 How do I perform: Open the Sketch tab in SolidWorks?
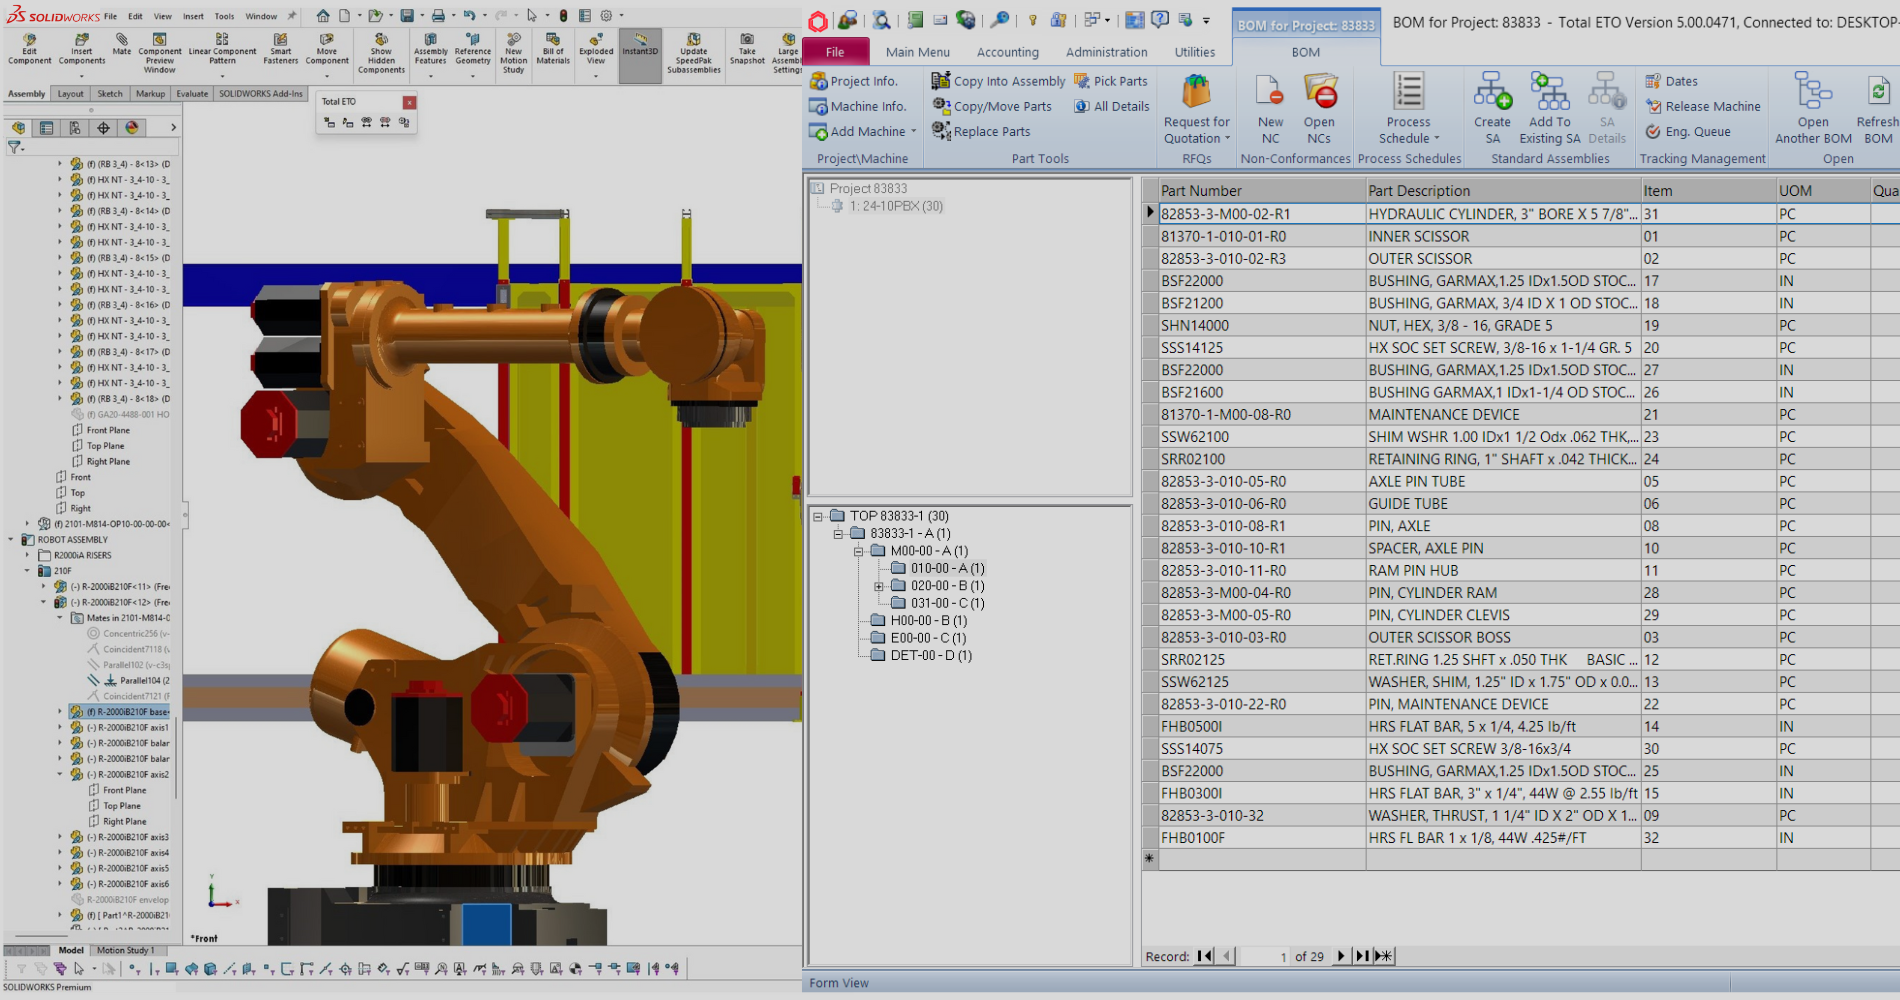110,94
